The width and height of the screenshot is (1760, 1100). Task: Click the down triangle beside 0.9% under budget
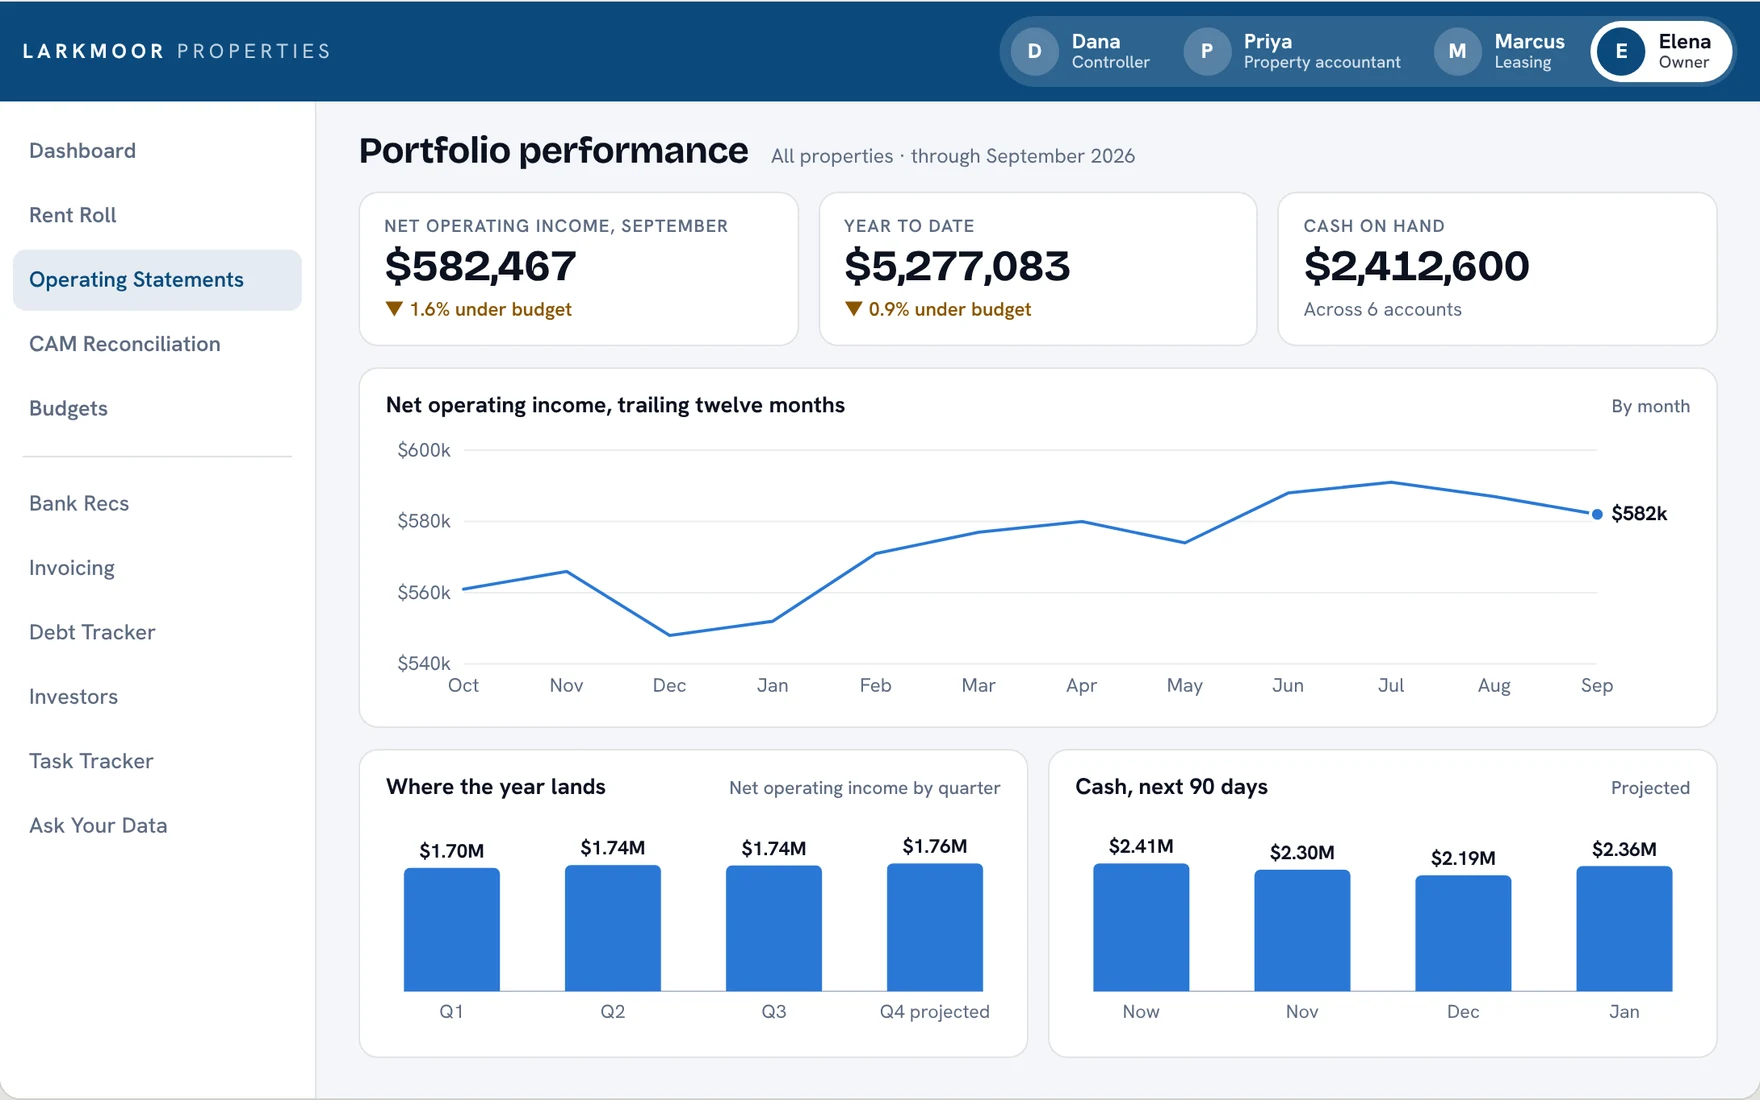coord(853,309)
